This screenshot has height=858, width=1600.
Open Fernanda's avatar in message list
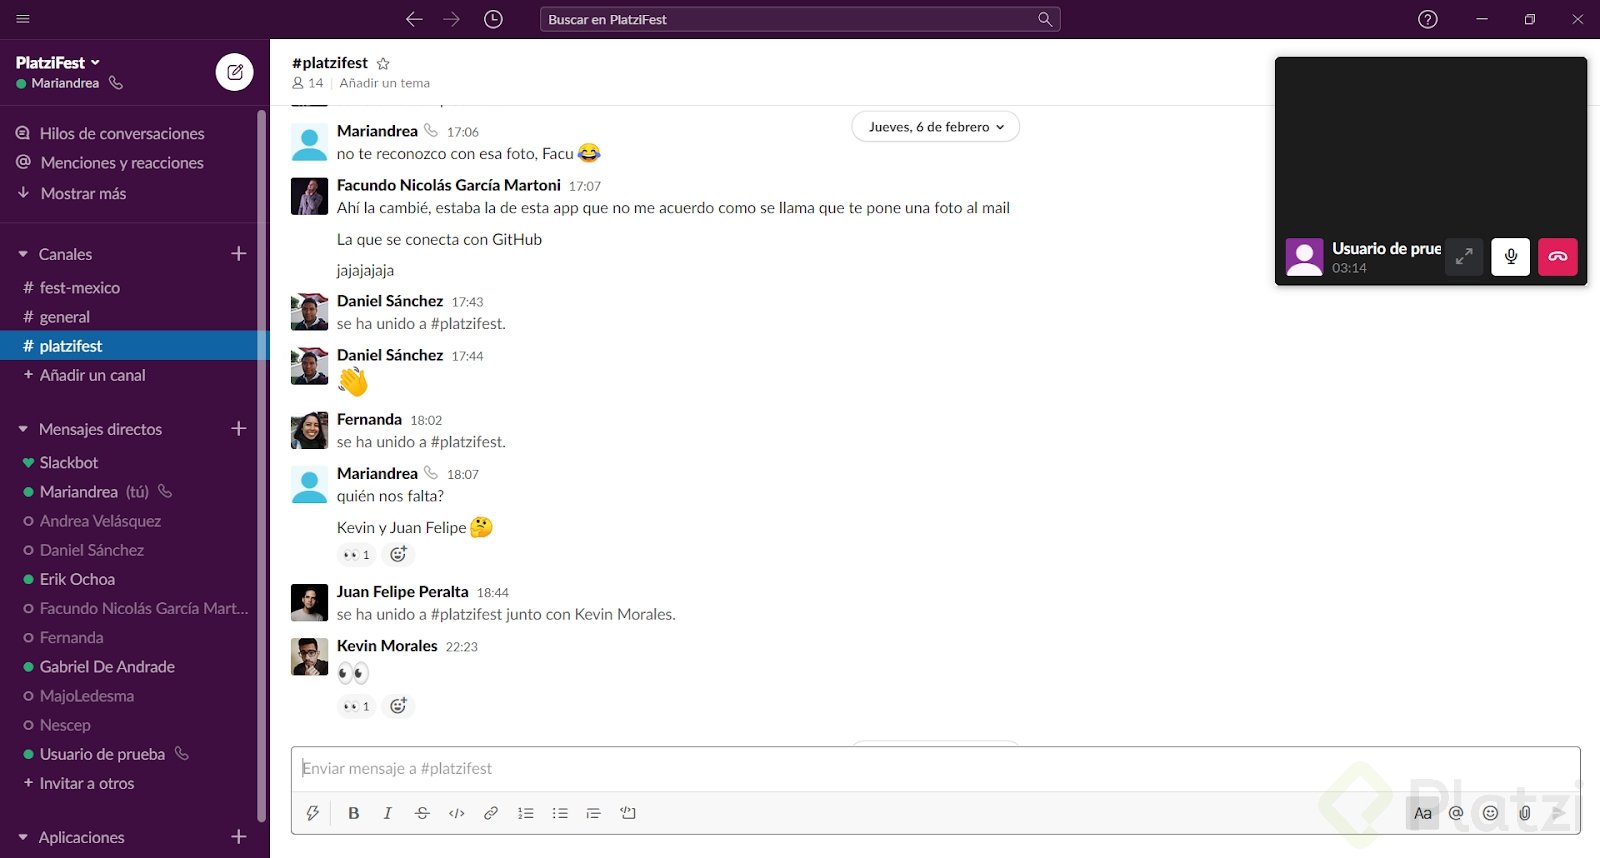(309, 430)
